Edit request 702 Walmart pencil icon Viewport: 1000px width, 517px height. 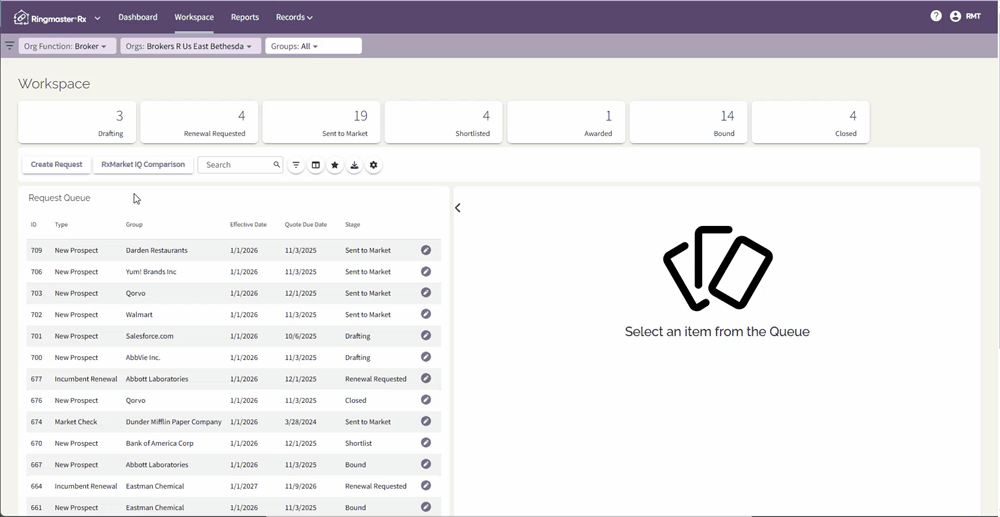coord(426,314)
